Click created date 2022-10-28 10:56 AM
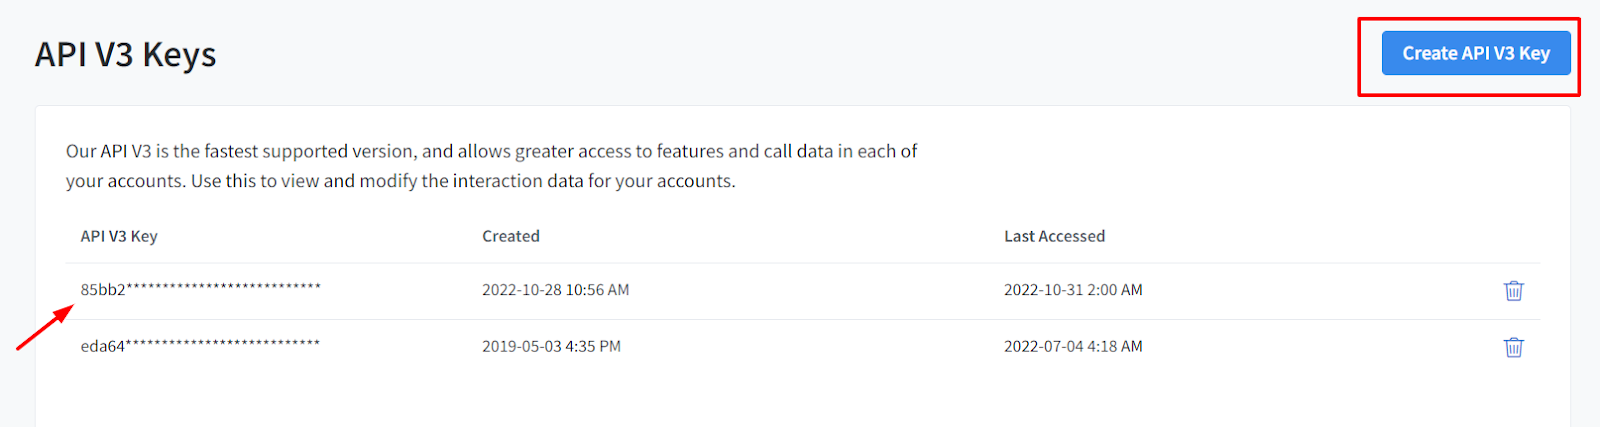This screenshot has height=427, width=1600. [x=555, y=290]
